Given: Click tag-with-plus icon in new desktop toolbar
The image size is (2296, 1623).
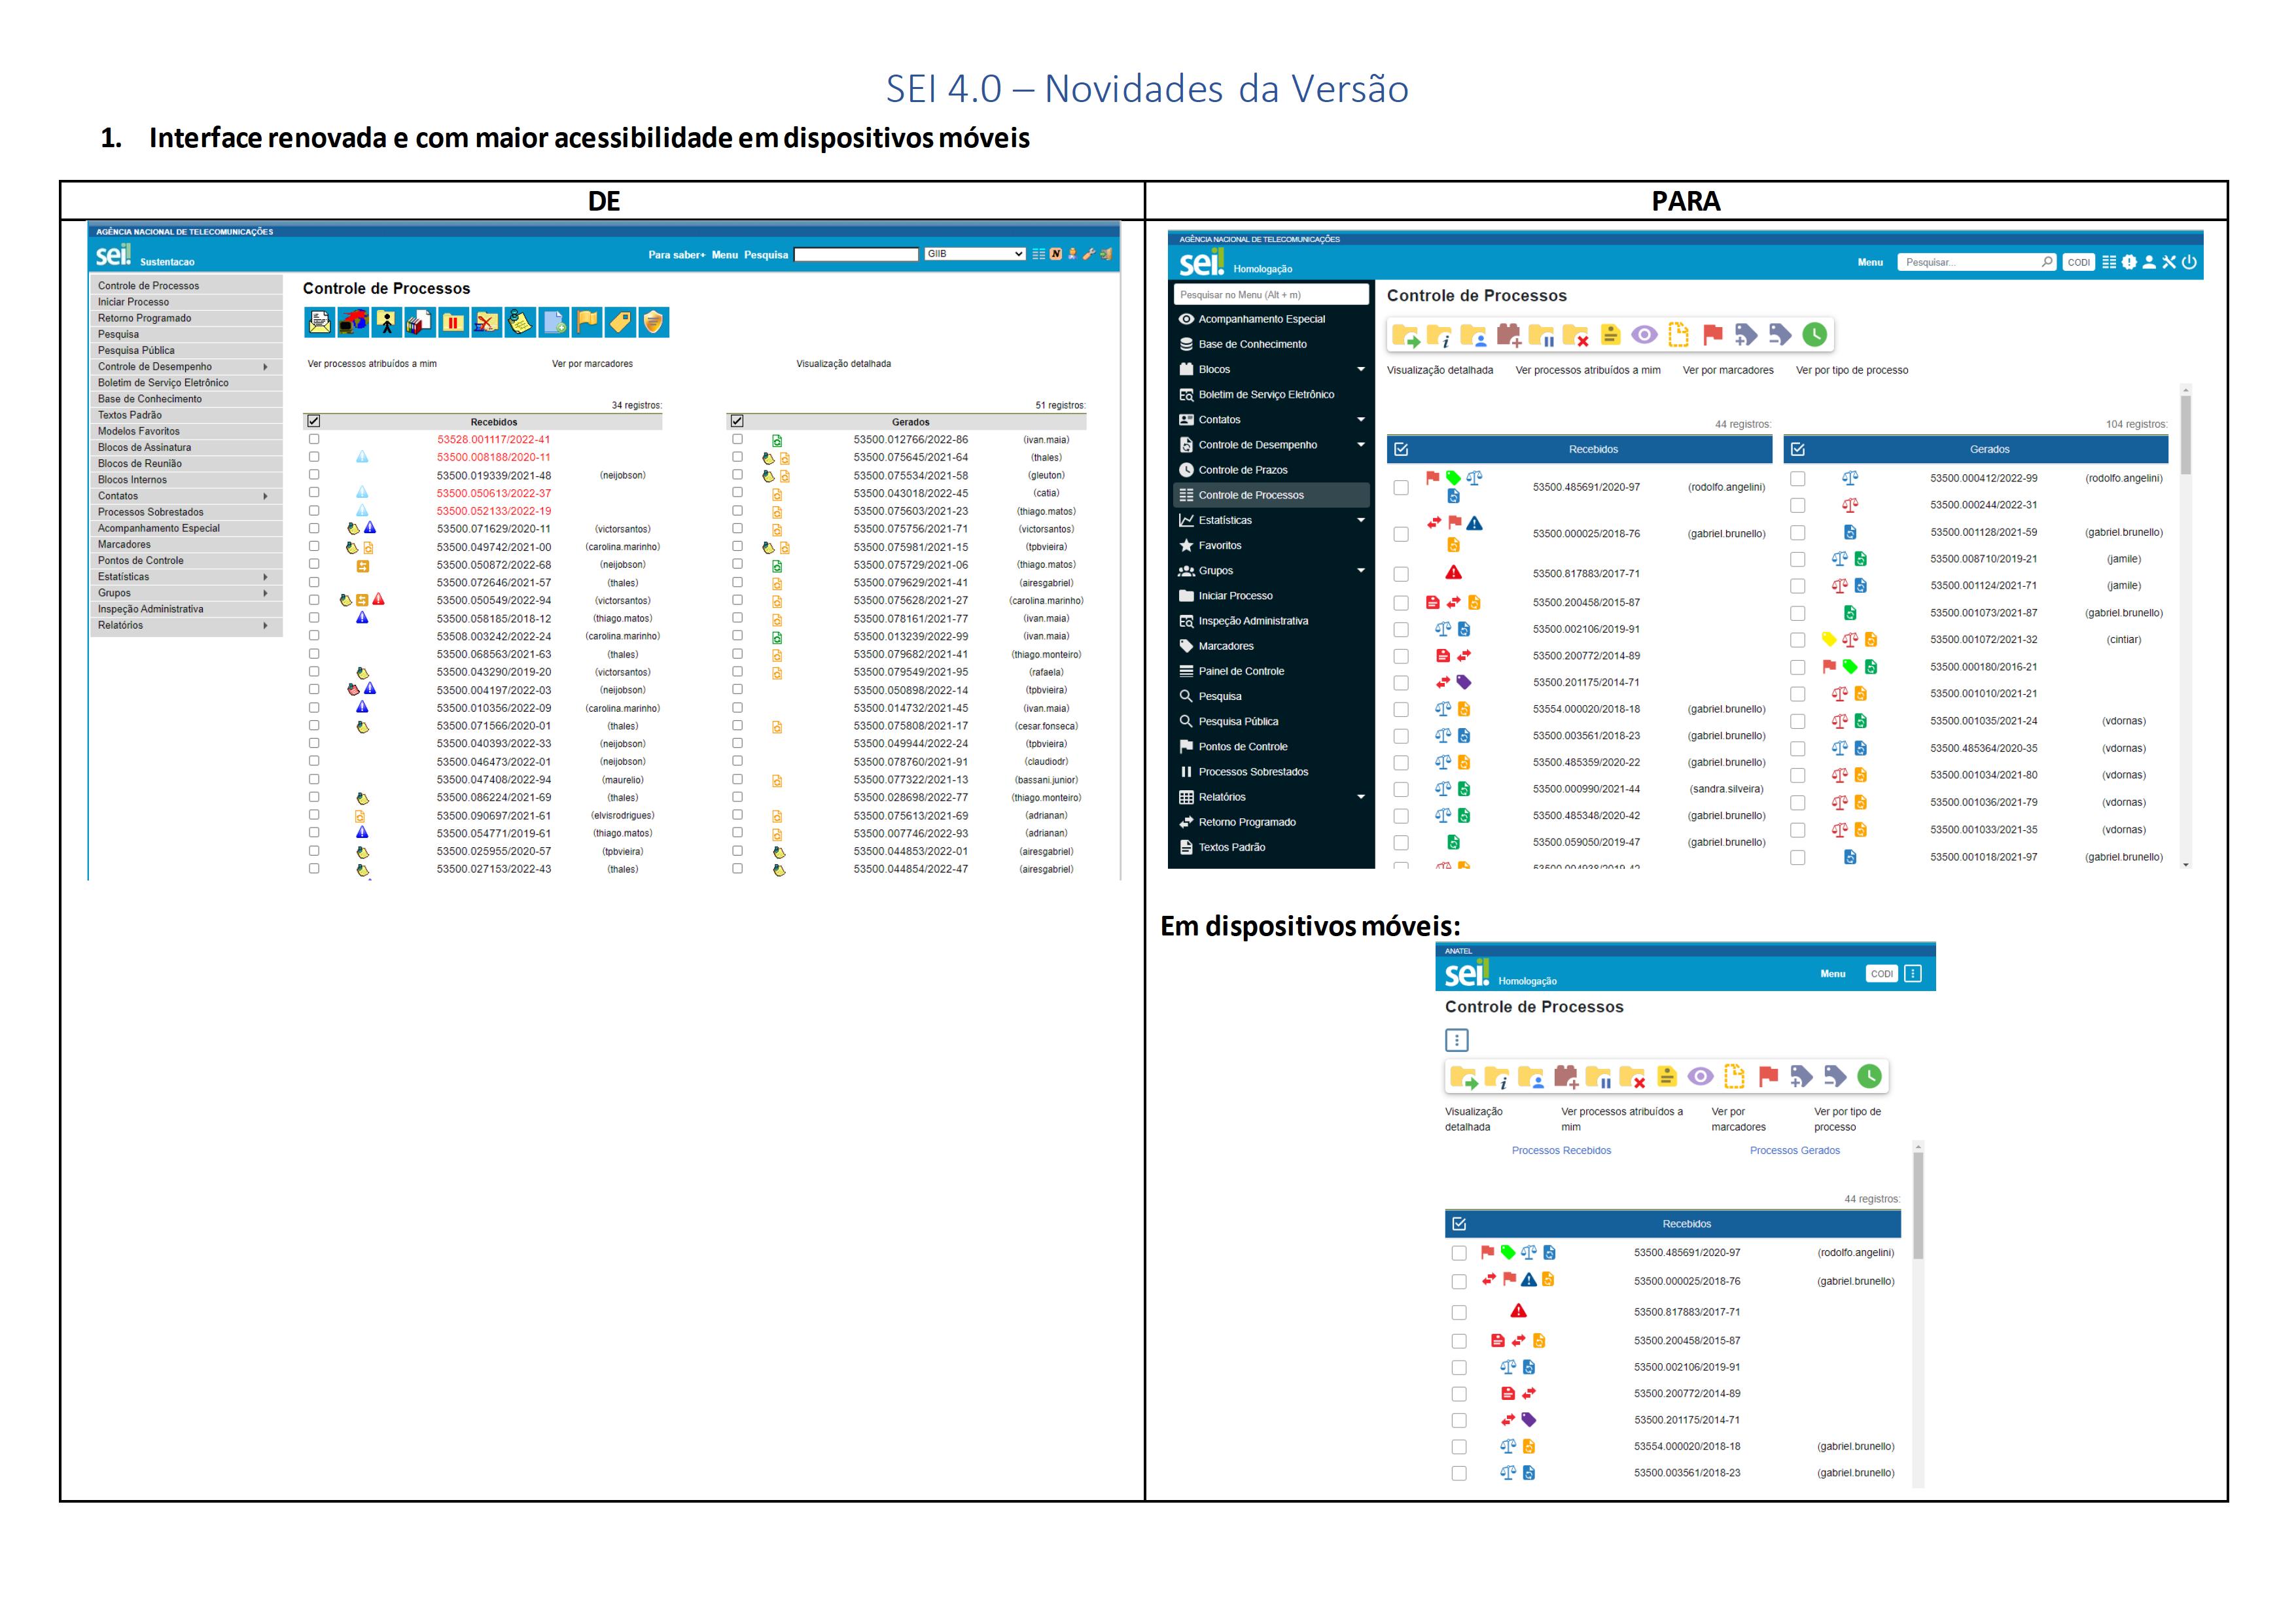Looking at the screenshot, I should pyautogui.click(x=1746, y=334).
